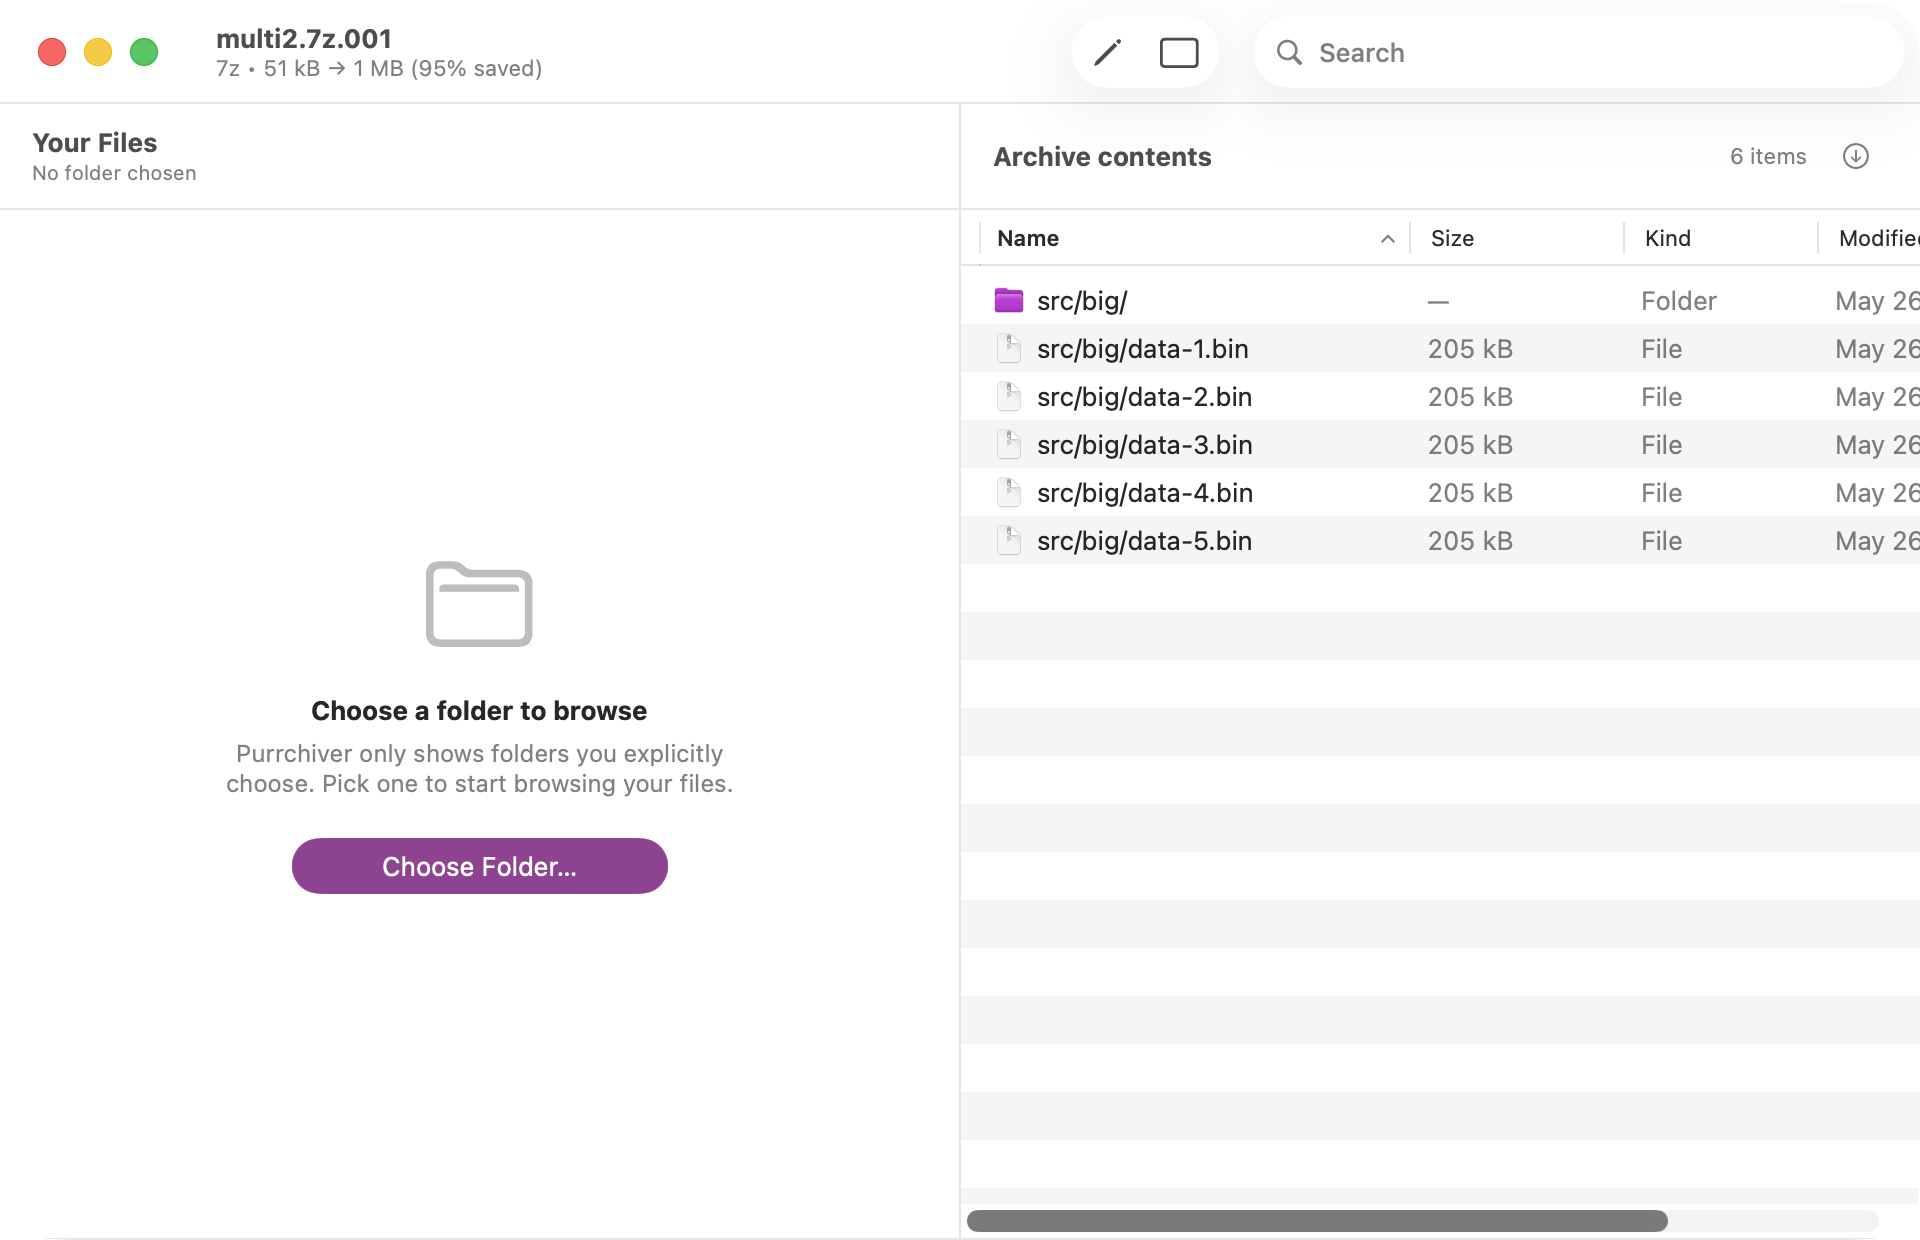Select src/big/data-4.bin file name
The height and width of the screenshot is (1240, 1920).
(1145, 492)
